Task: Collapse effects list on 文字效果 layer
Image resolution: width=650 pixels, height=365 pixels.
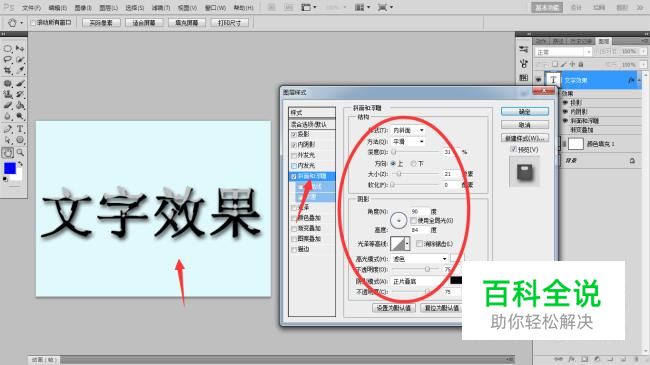Action: point(640,80)
